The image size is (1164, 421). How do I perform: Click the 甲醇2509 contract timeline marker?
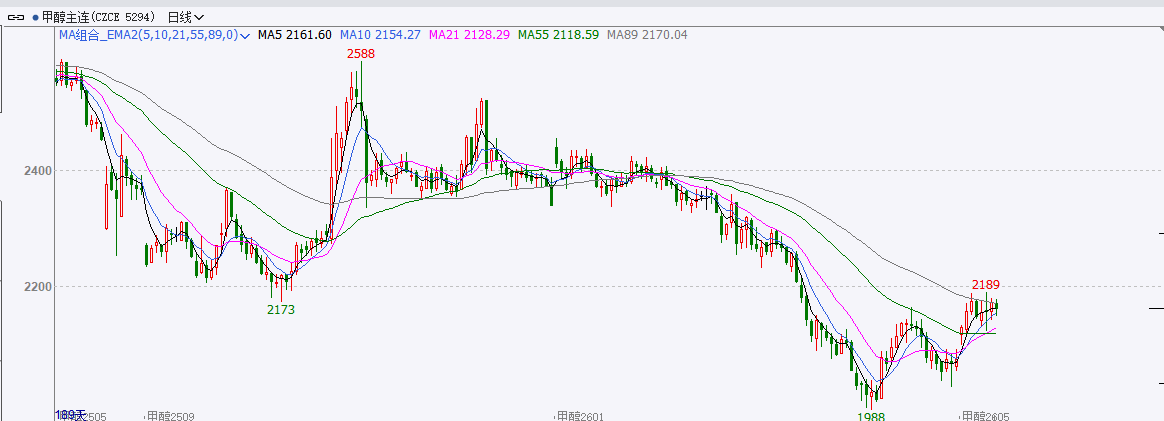tap(170, 415)
